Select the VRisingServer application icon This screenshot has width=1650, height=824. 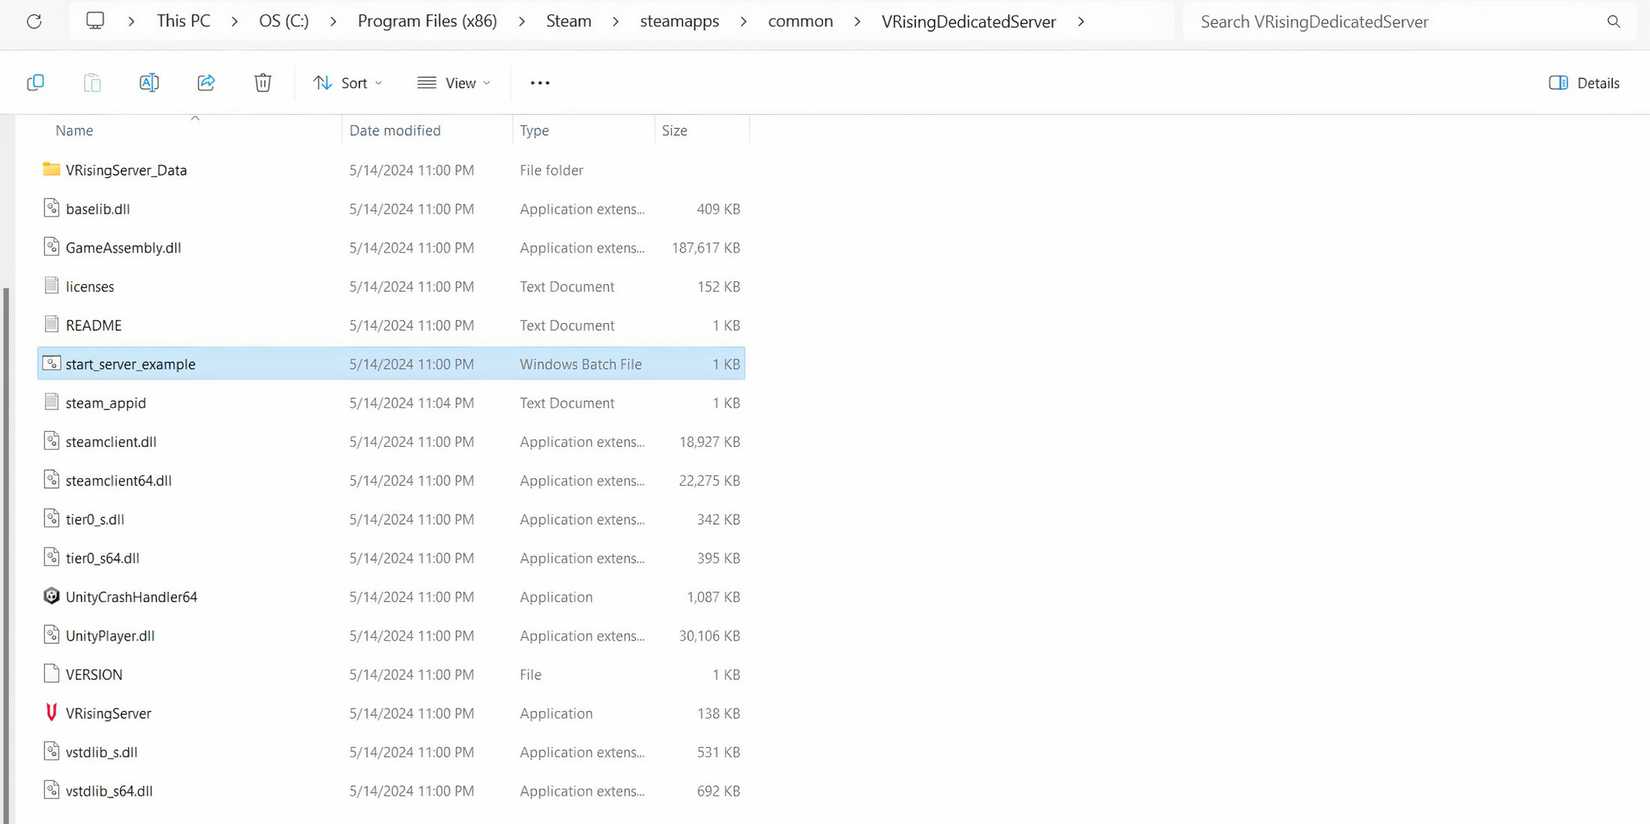pyautogui.click(x=51, y=713)
